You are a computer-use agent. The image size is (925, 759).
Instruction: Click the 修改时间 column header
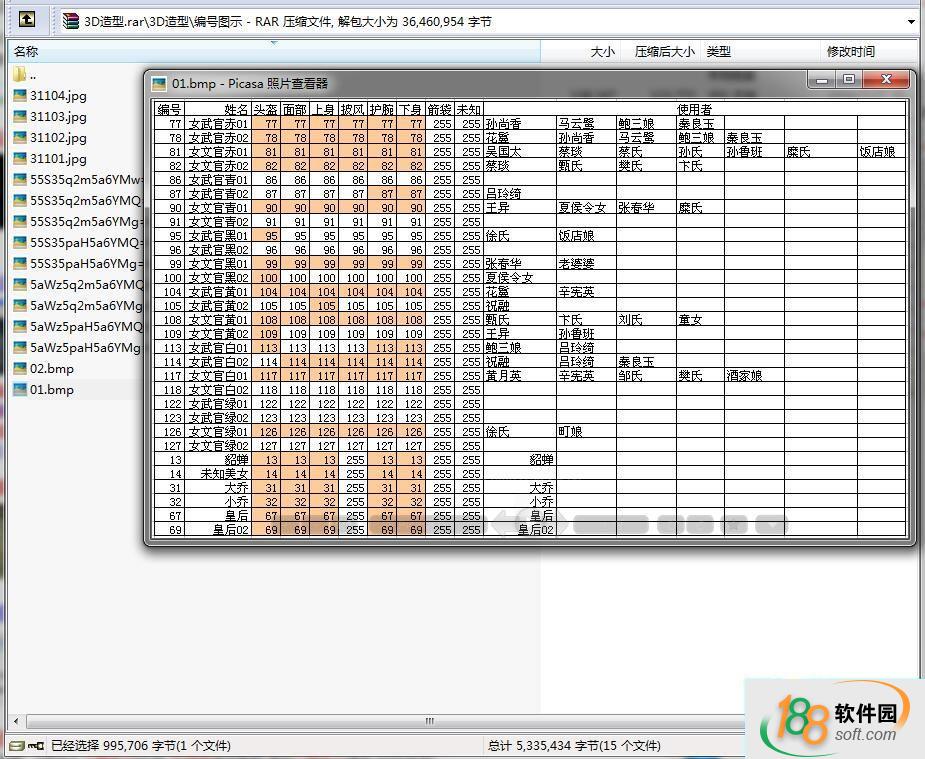(850, 51)
